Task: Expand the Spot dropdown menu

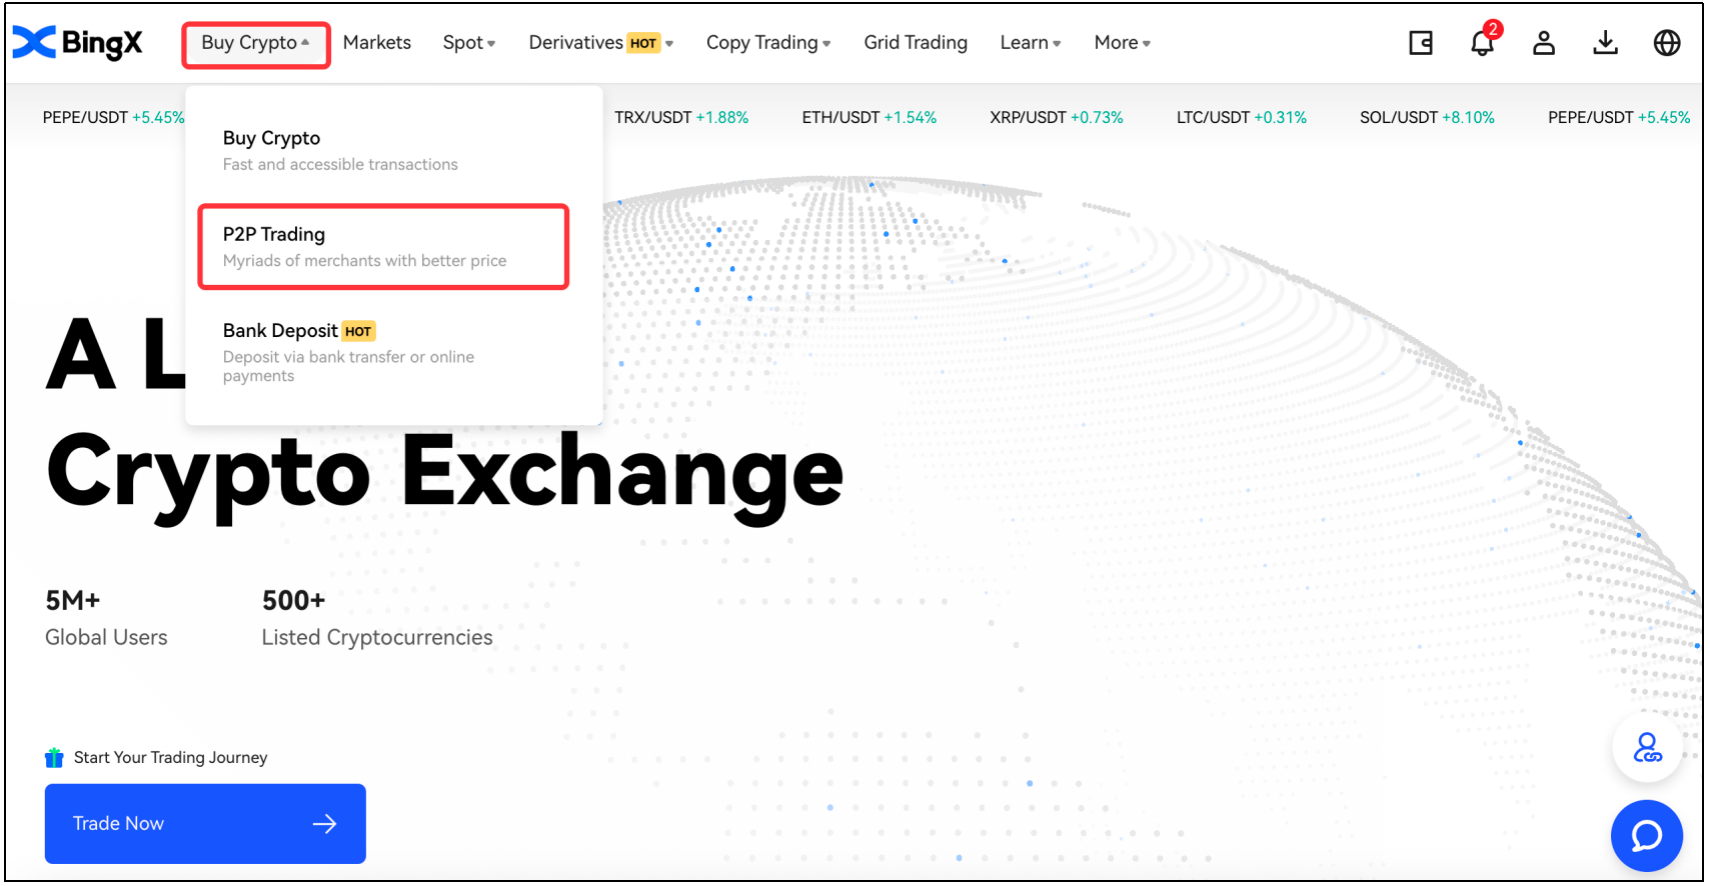Action: [x=469, y=43]
